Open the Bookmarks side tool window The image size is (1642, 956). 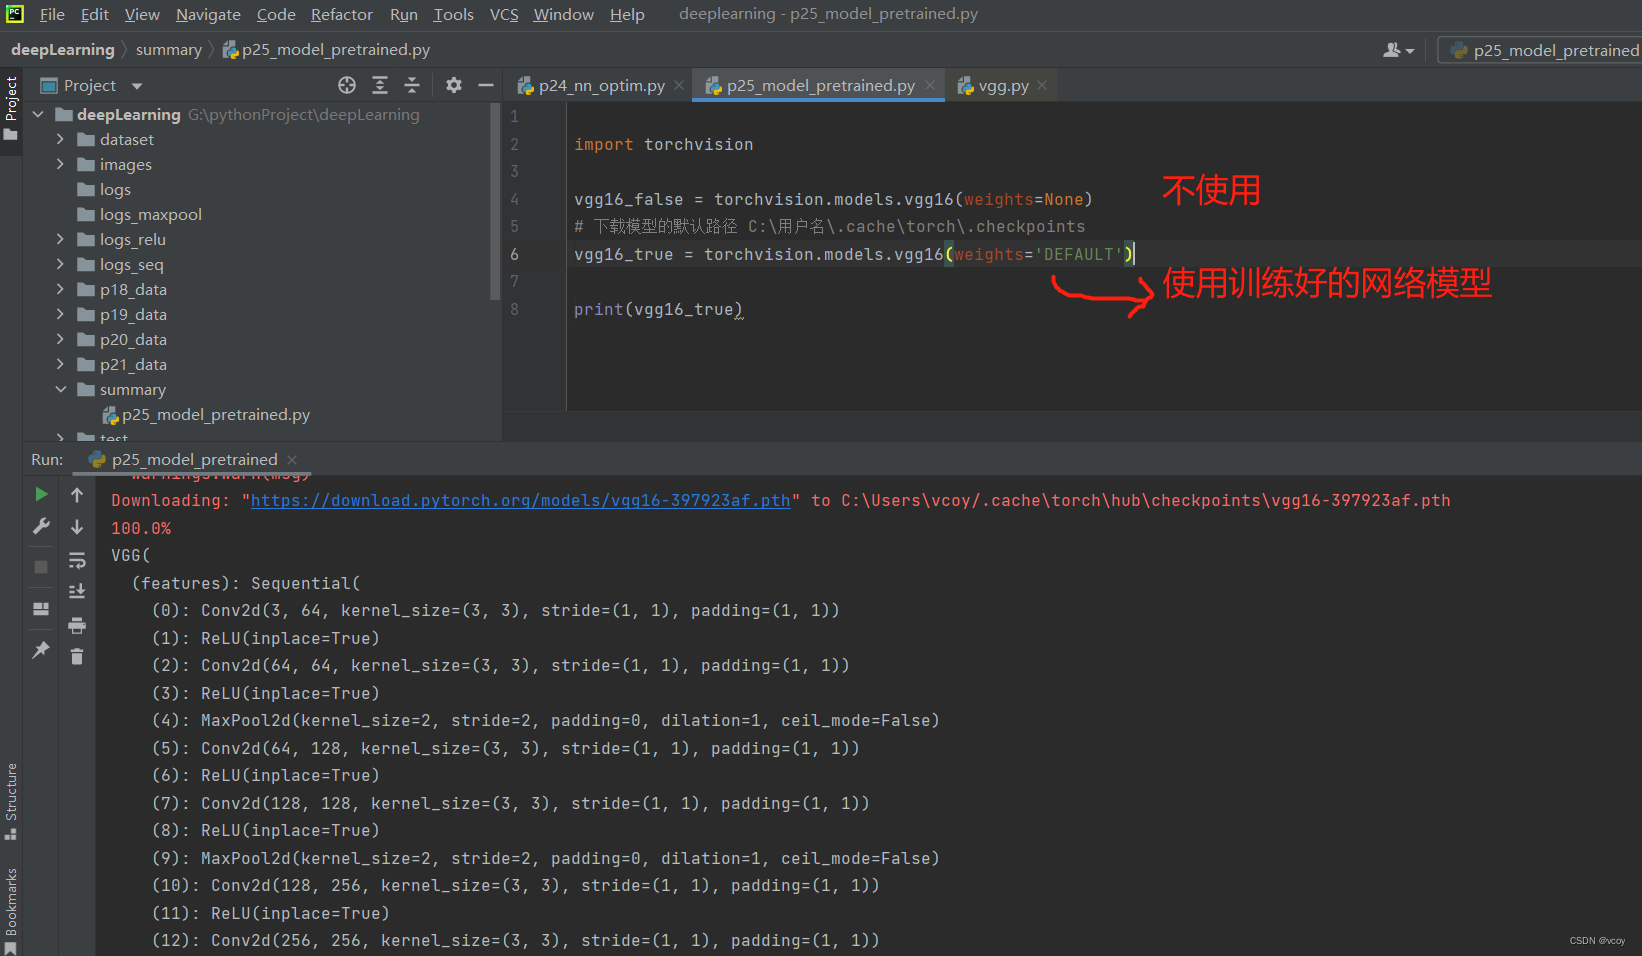click(11, 910)
